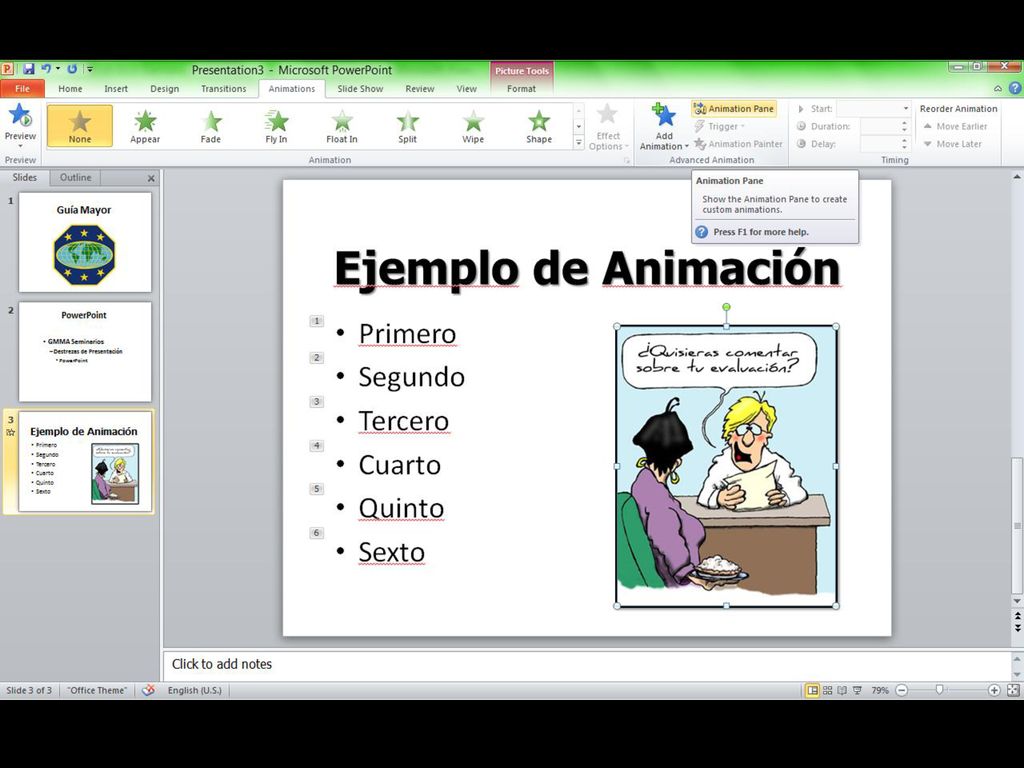The height and width of the screenshot is (768, 1024).
Task: Click animation order marker 1 beside Primero
Action: point(316,321)
